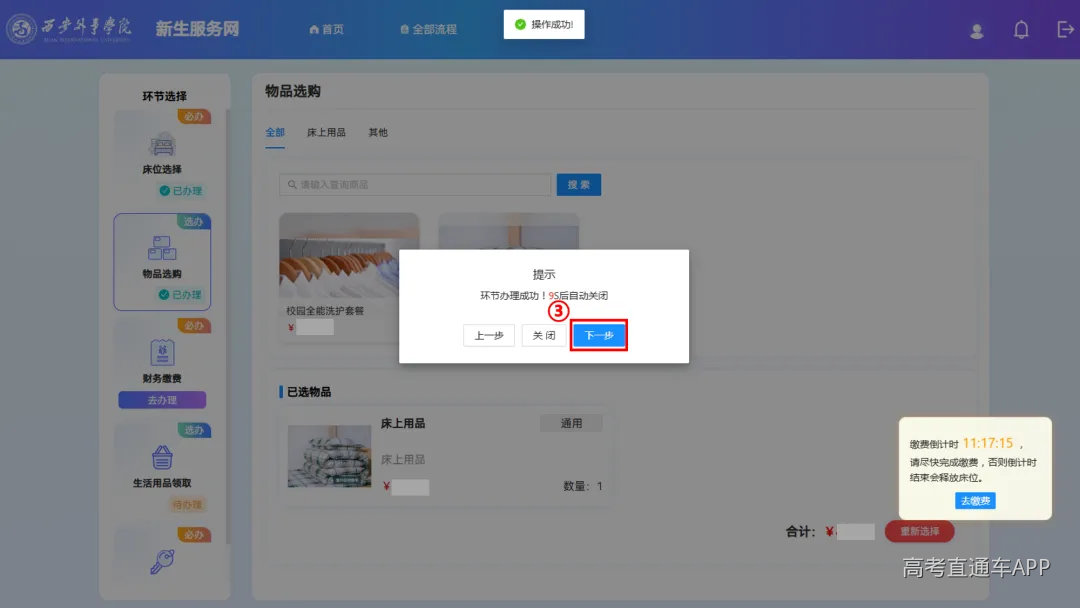Click the magnifier icon in search box
The image size is (1080, 608).
292,185
